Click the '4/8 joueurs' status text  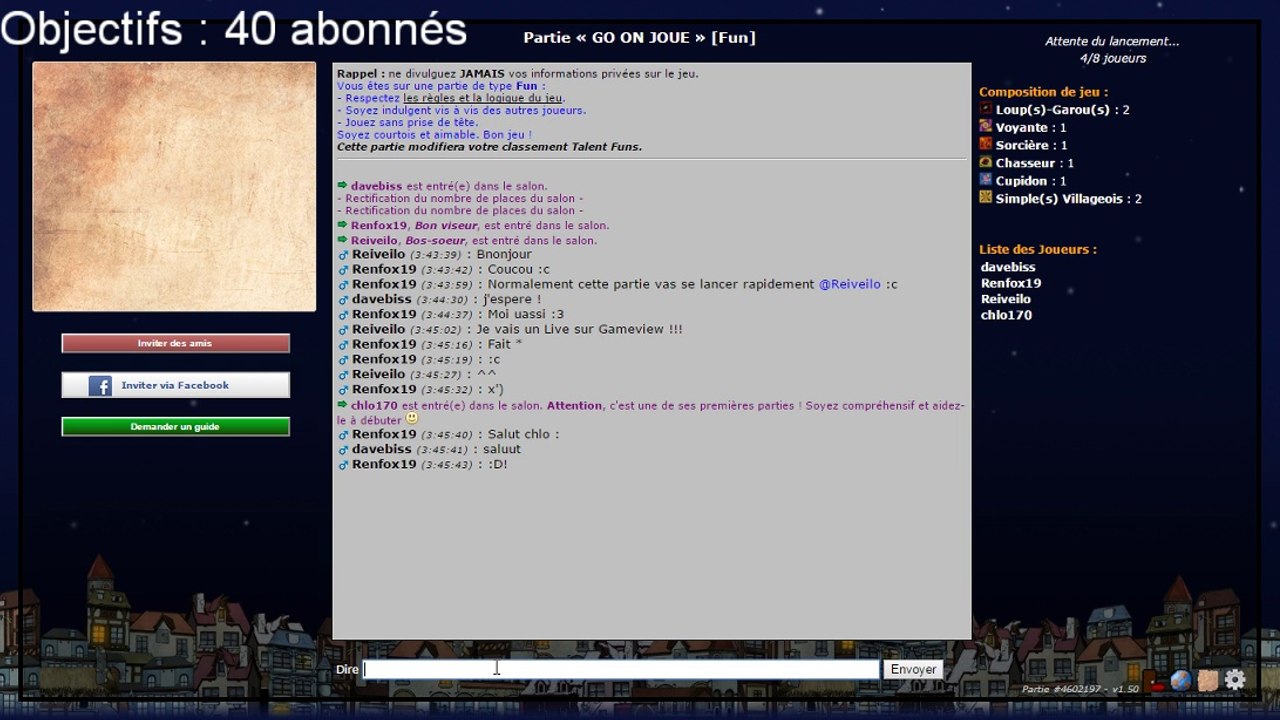(1112, 58)
